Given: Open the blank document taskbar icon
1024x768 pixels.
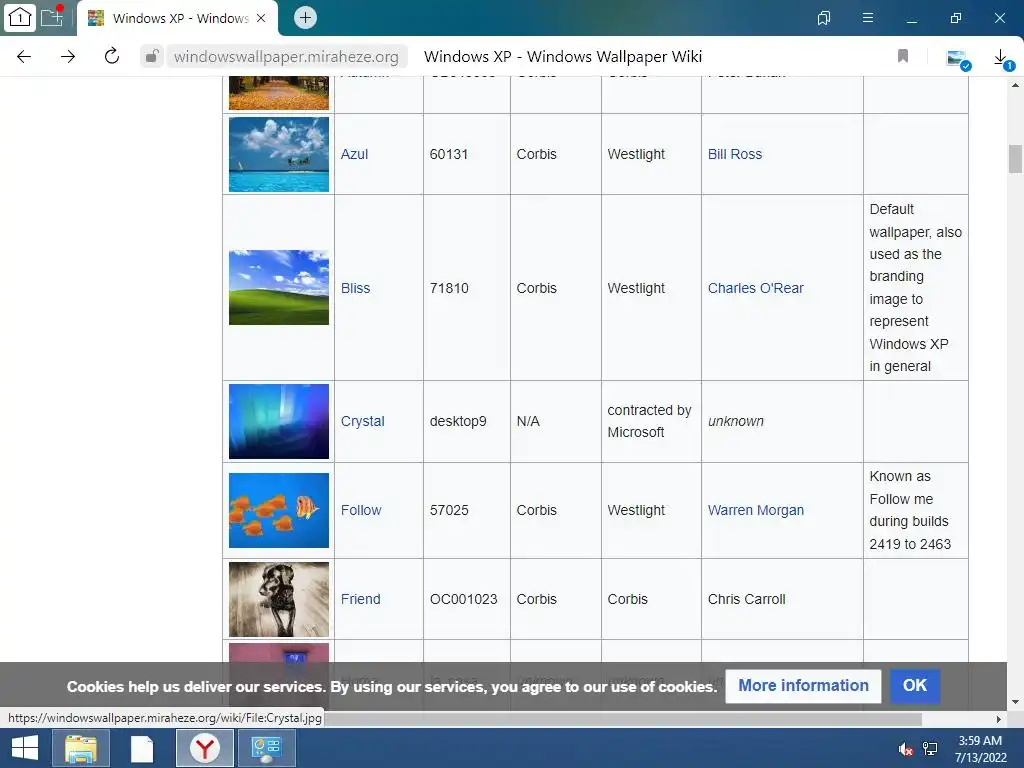Looking at the screenshot, I should [142, 748].
